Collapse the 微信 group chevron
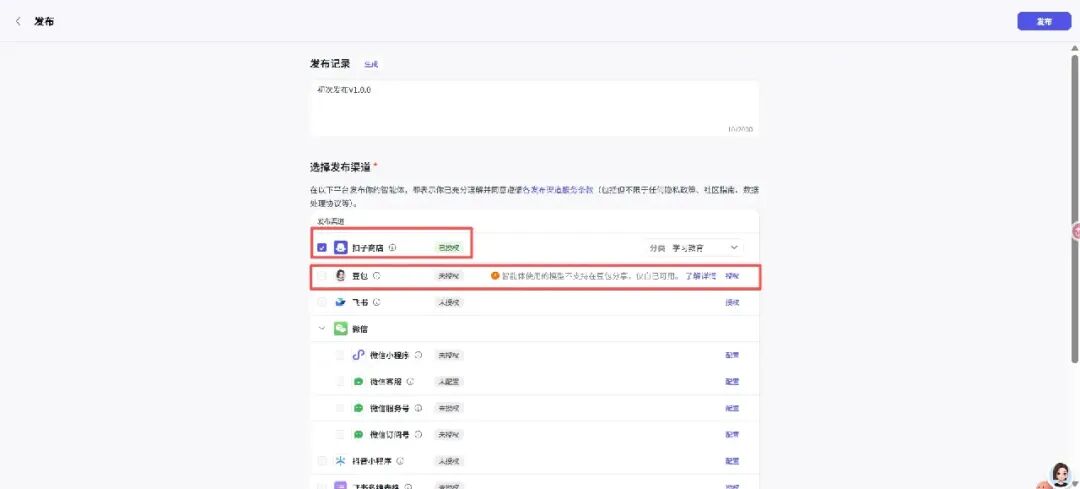Screen dimensions: 1080x489 [322, 329]
